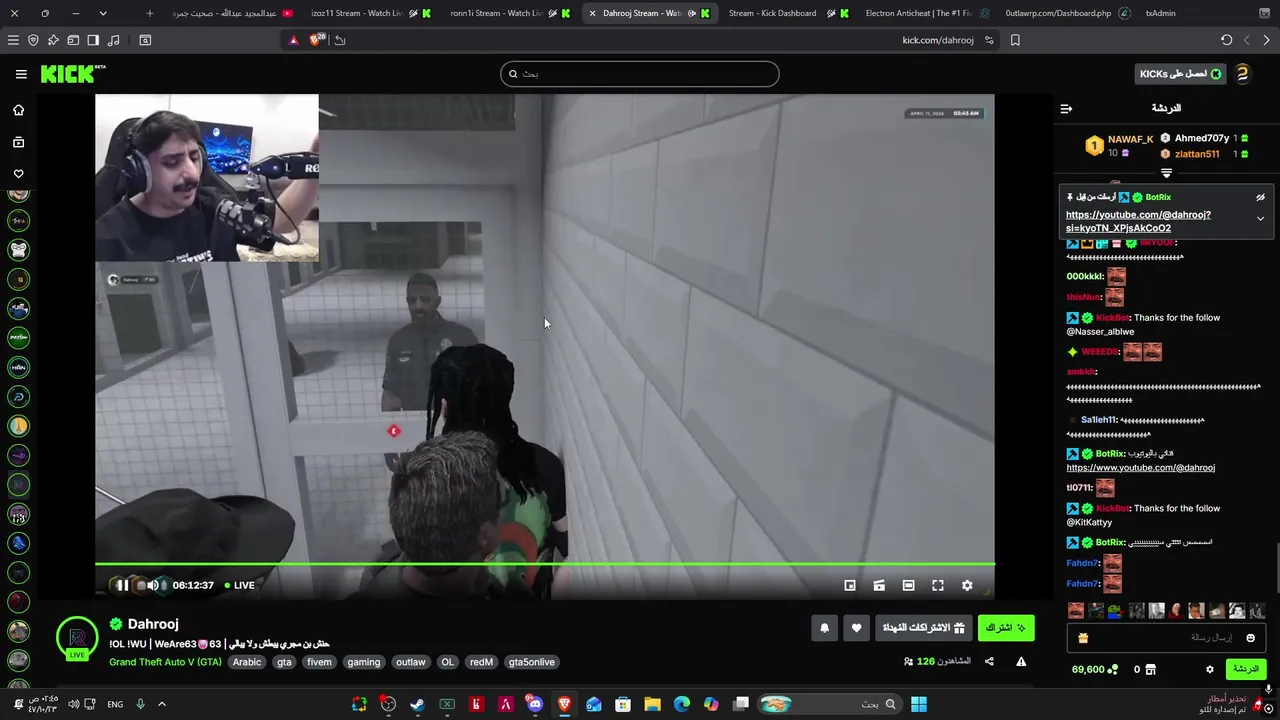Open chat settings gear
This screenshot has width=1280, height=720.
(1209, 669)
